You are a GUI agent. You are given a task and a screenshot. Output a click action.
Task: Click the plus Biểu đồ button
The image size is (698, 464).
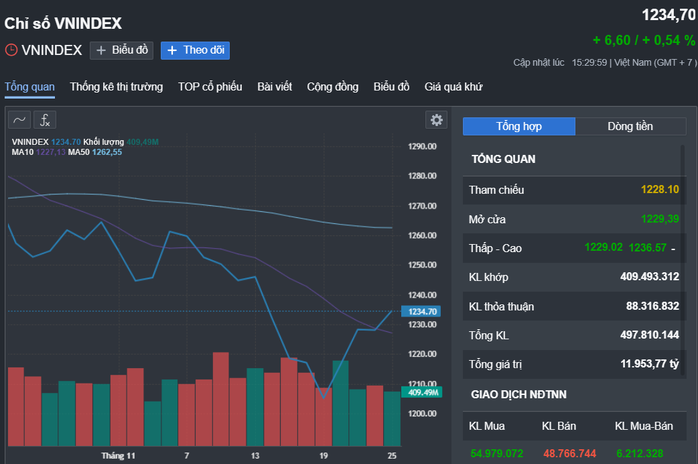click(x=122, y=50)
